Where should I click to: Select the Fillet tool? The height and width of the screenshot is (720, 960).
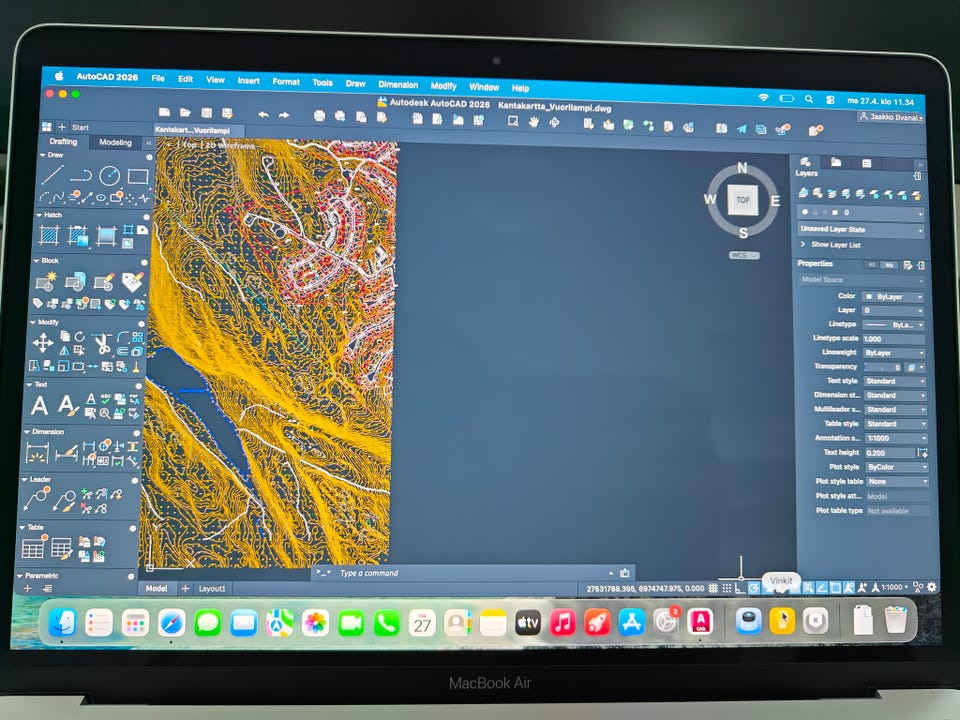coord(122,337)
